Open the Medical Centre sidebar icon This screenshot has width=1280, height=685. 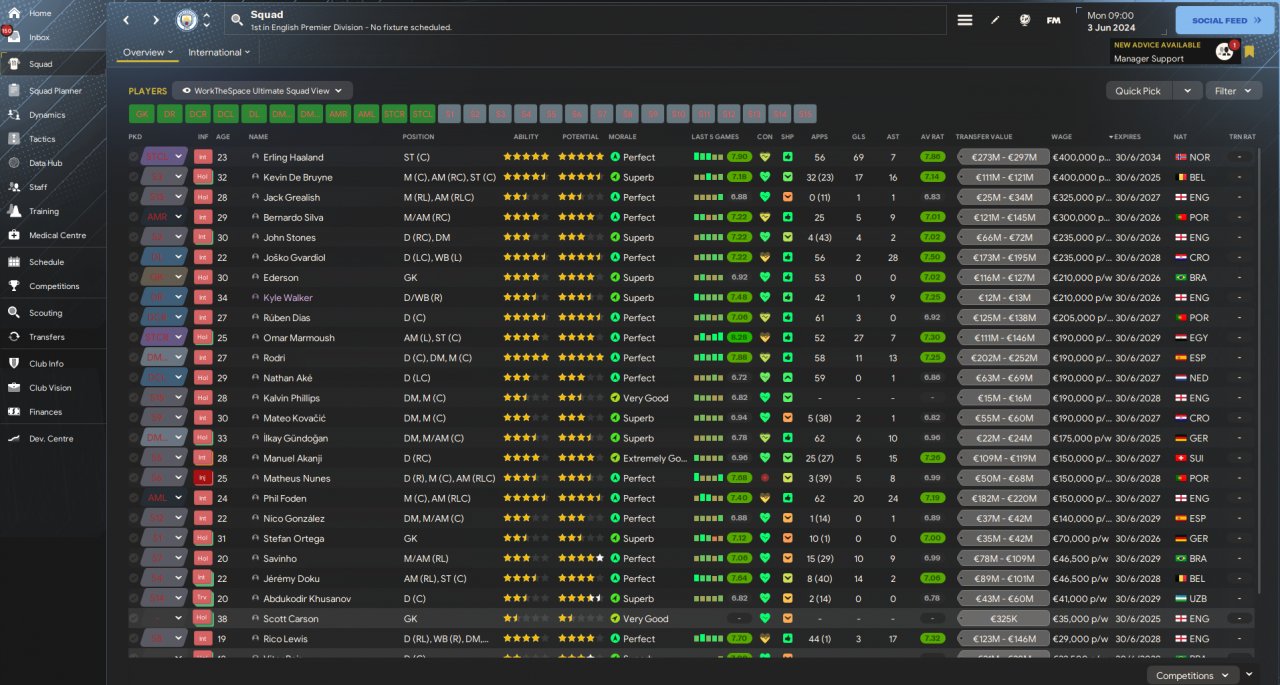pos(15,235)
